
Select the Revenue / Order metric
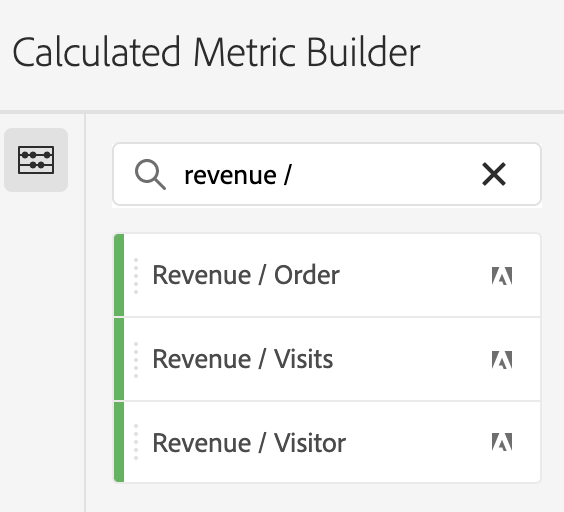pyautogui.click(x=327, y=275)
